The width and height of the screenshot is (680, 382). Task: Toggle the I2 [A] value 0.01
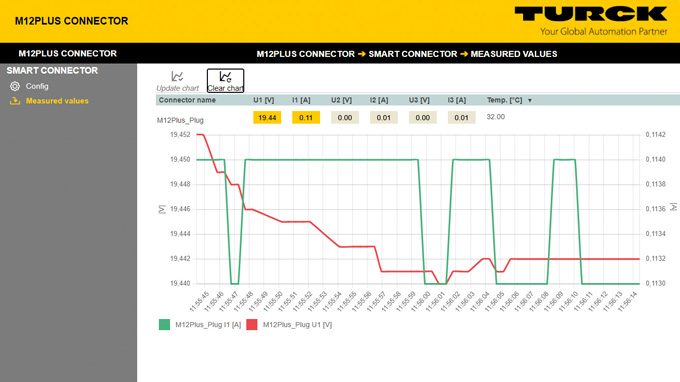click(x=383, y=118)
